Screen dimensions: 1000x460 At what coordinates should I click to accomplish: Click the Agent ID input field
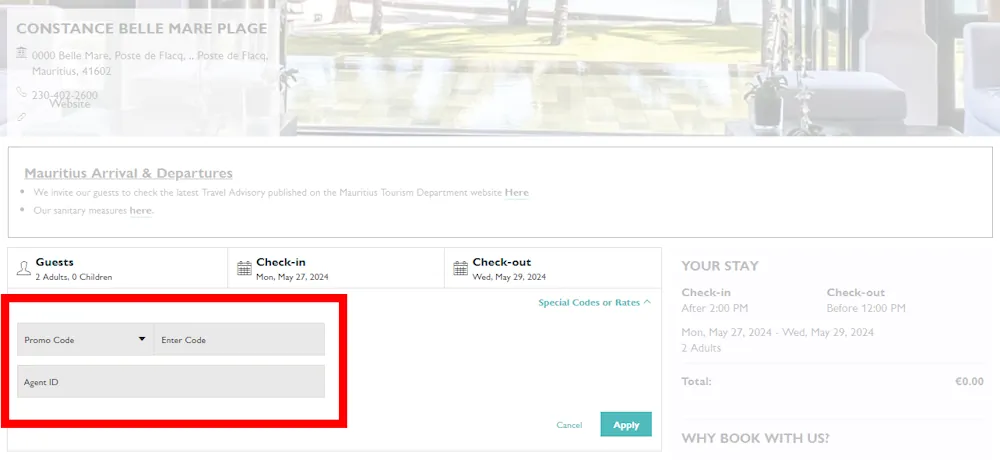click(x=171, y=382)
